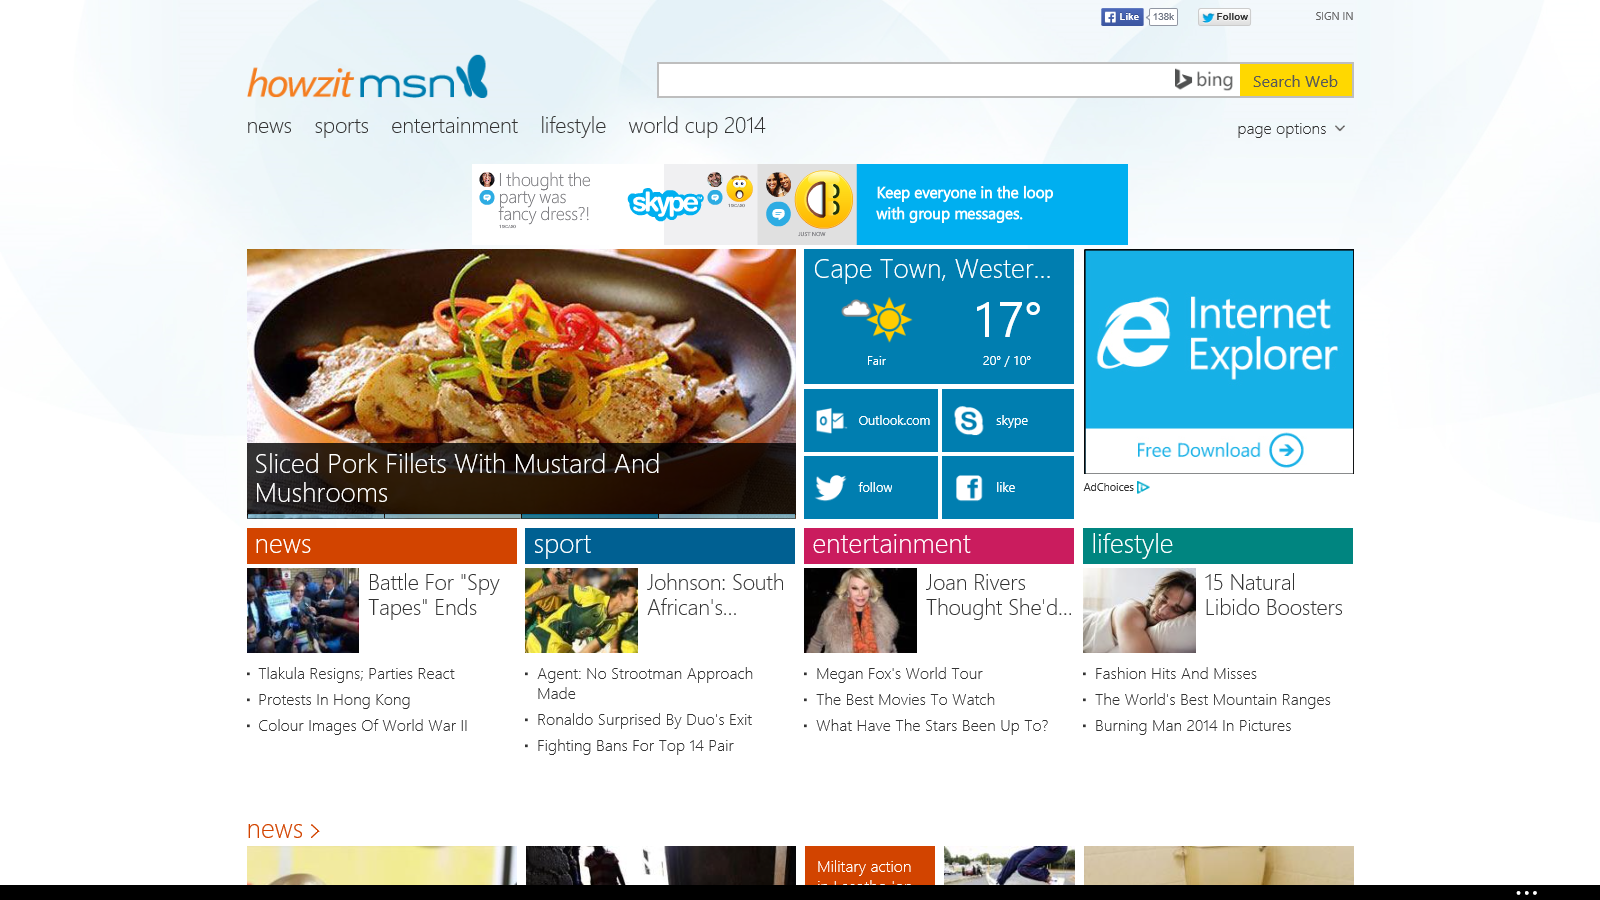Click the Bing logo in search bar
1600x900 pixels.
point(1204,80)
